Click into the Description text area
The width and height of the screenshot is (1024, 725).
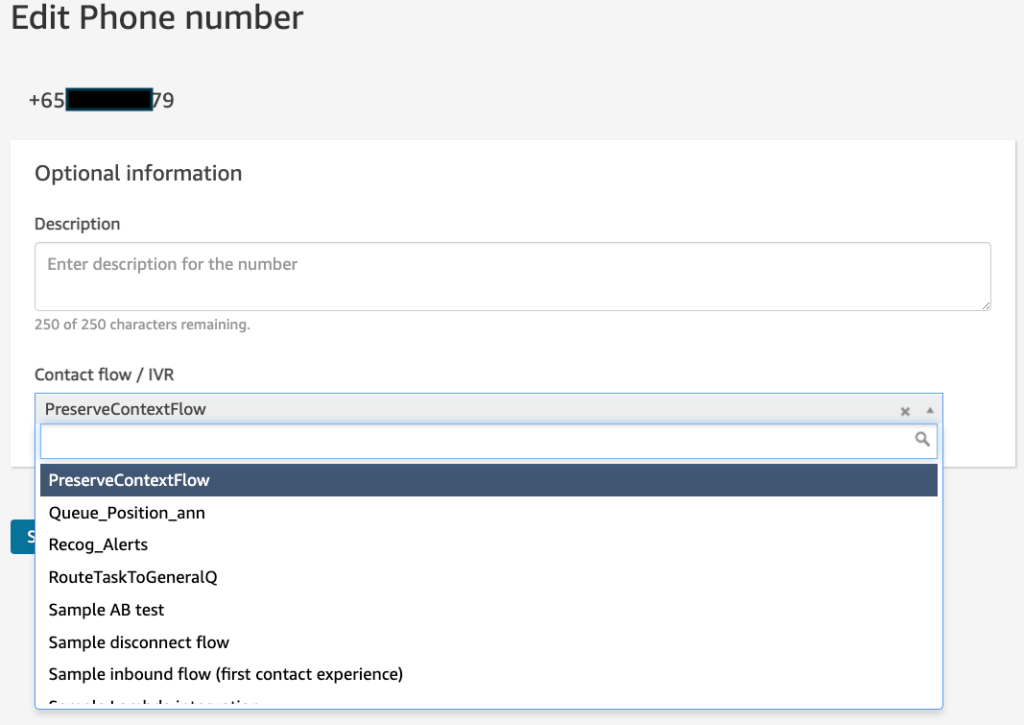512,276
